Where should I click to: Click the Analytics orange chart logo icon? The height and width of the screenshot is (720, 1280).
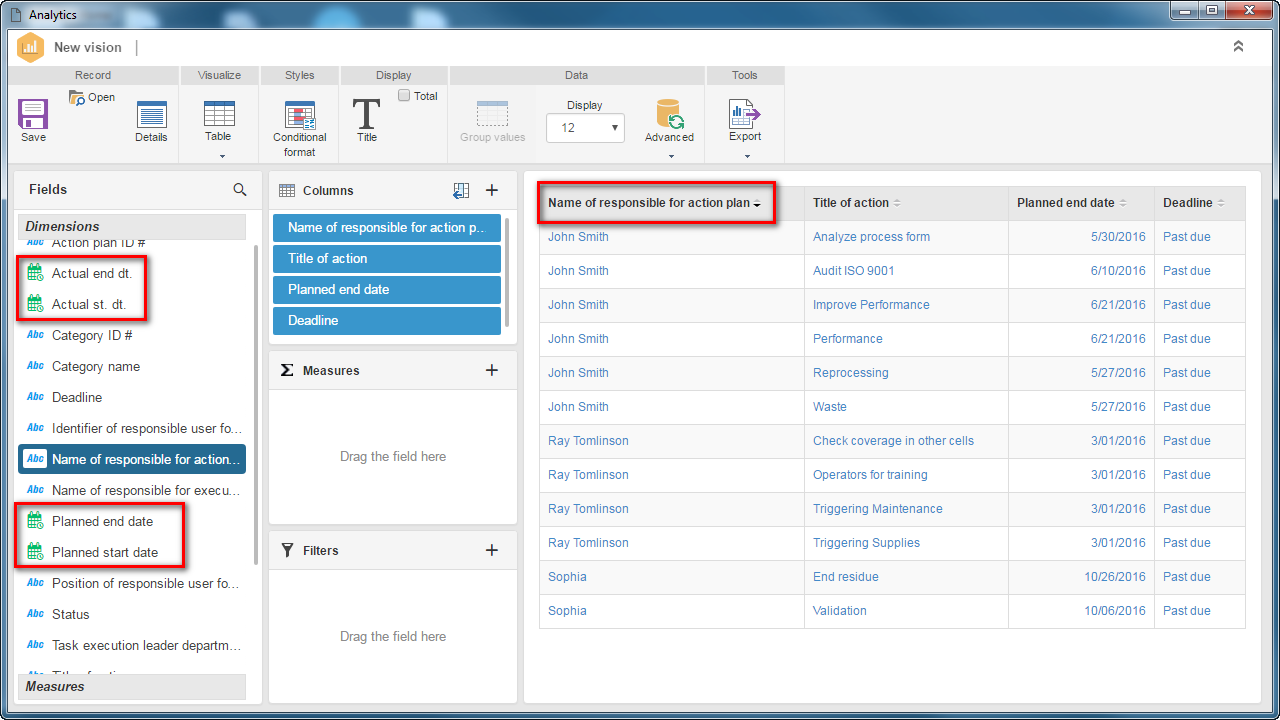(x=31, y=47)
